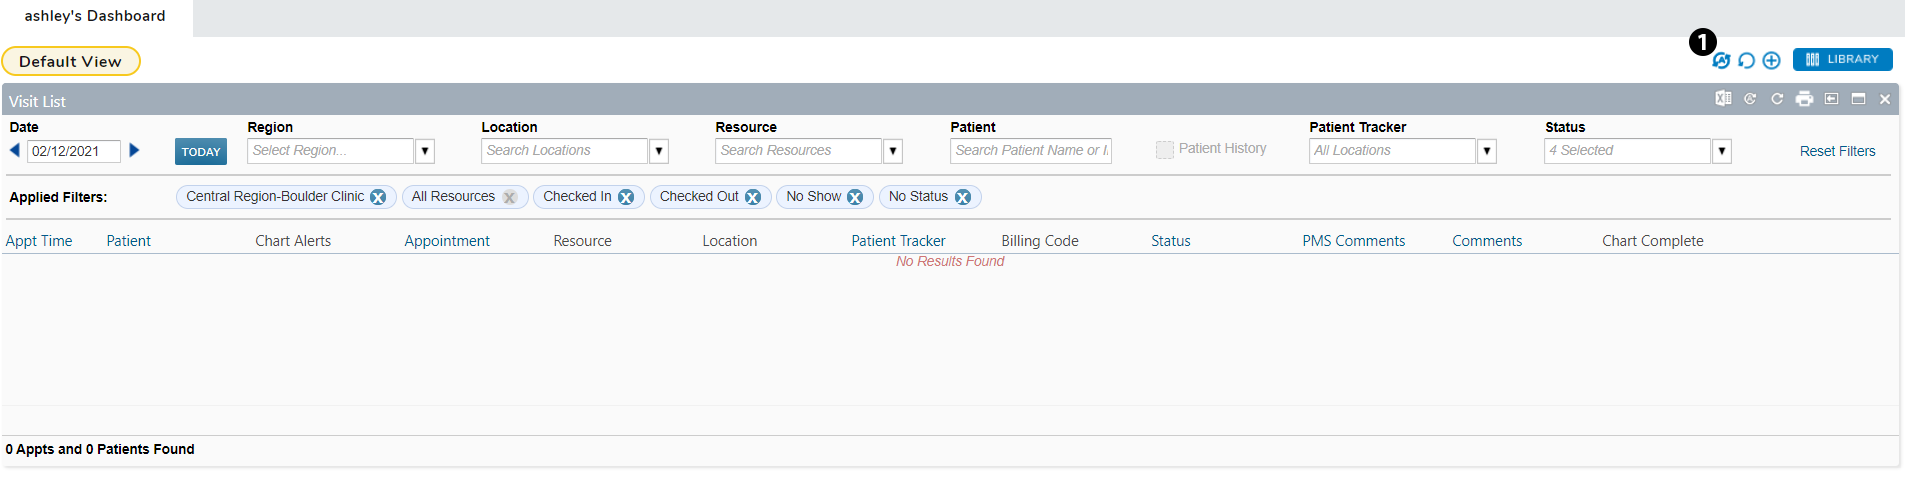The width and height of the screenshot is (1905, 499).
Task: Remove the No Show filter chip
Action: [x=855, y=197]
